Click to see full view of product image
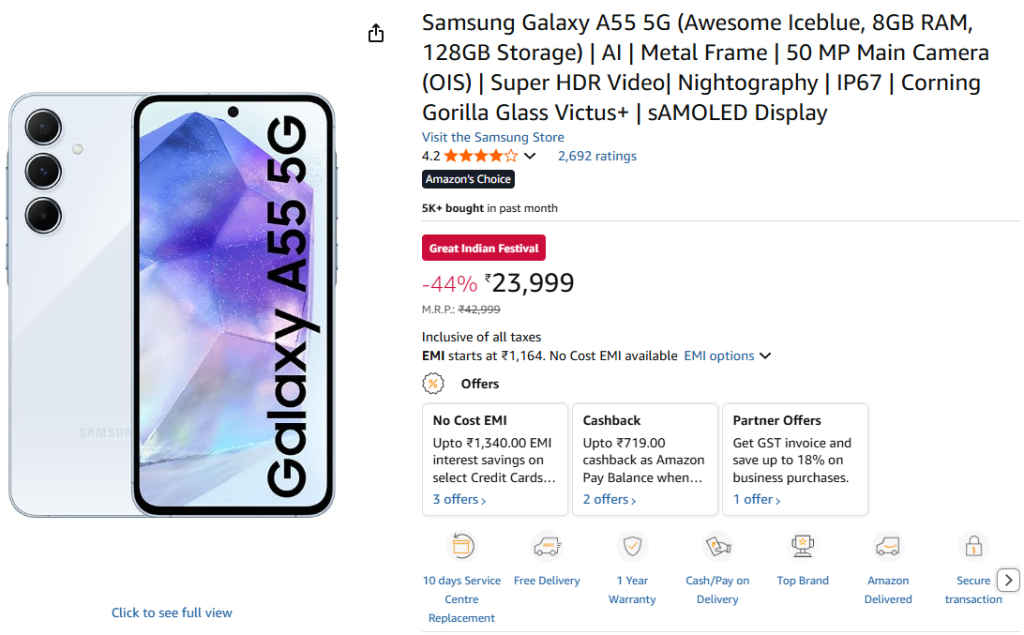 click(171, 612)
